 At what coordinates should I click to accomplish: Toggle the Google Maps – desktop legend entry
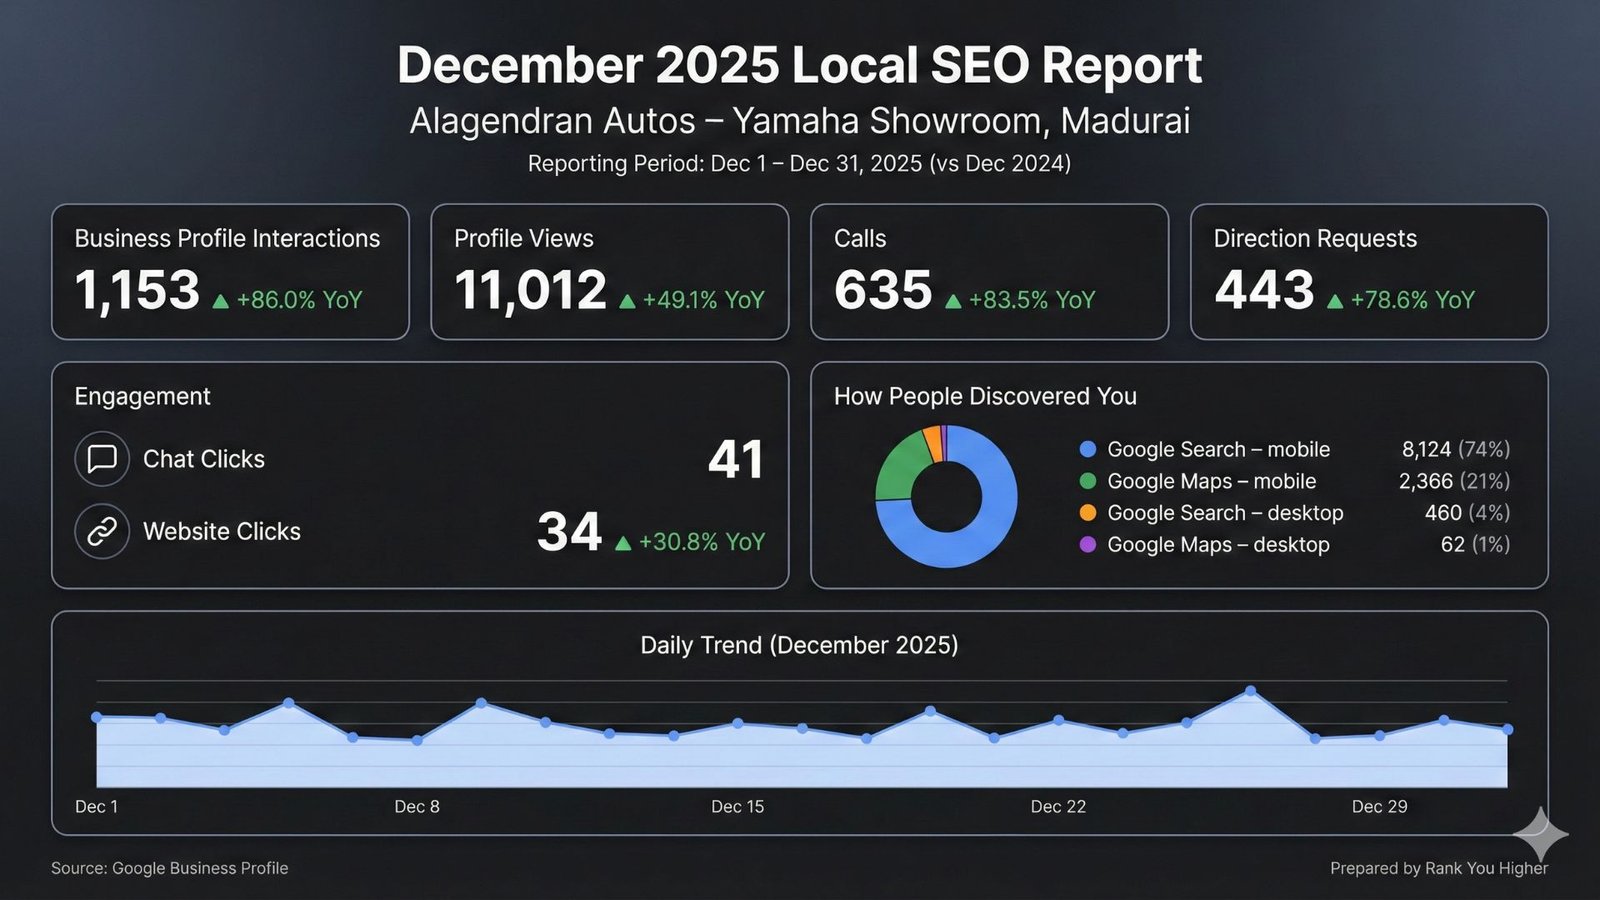tap(1218, 545)
